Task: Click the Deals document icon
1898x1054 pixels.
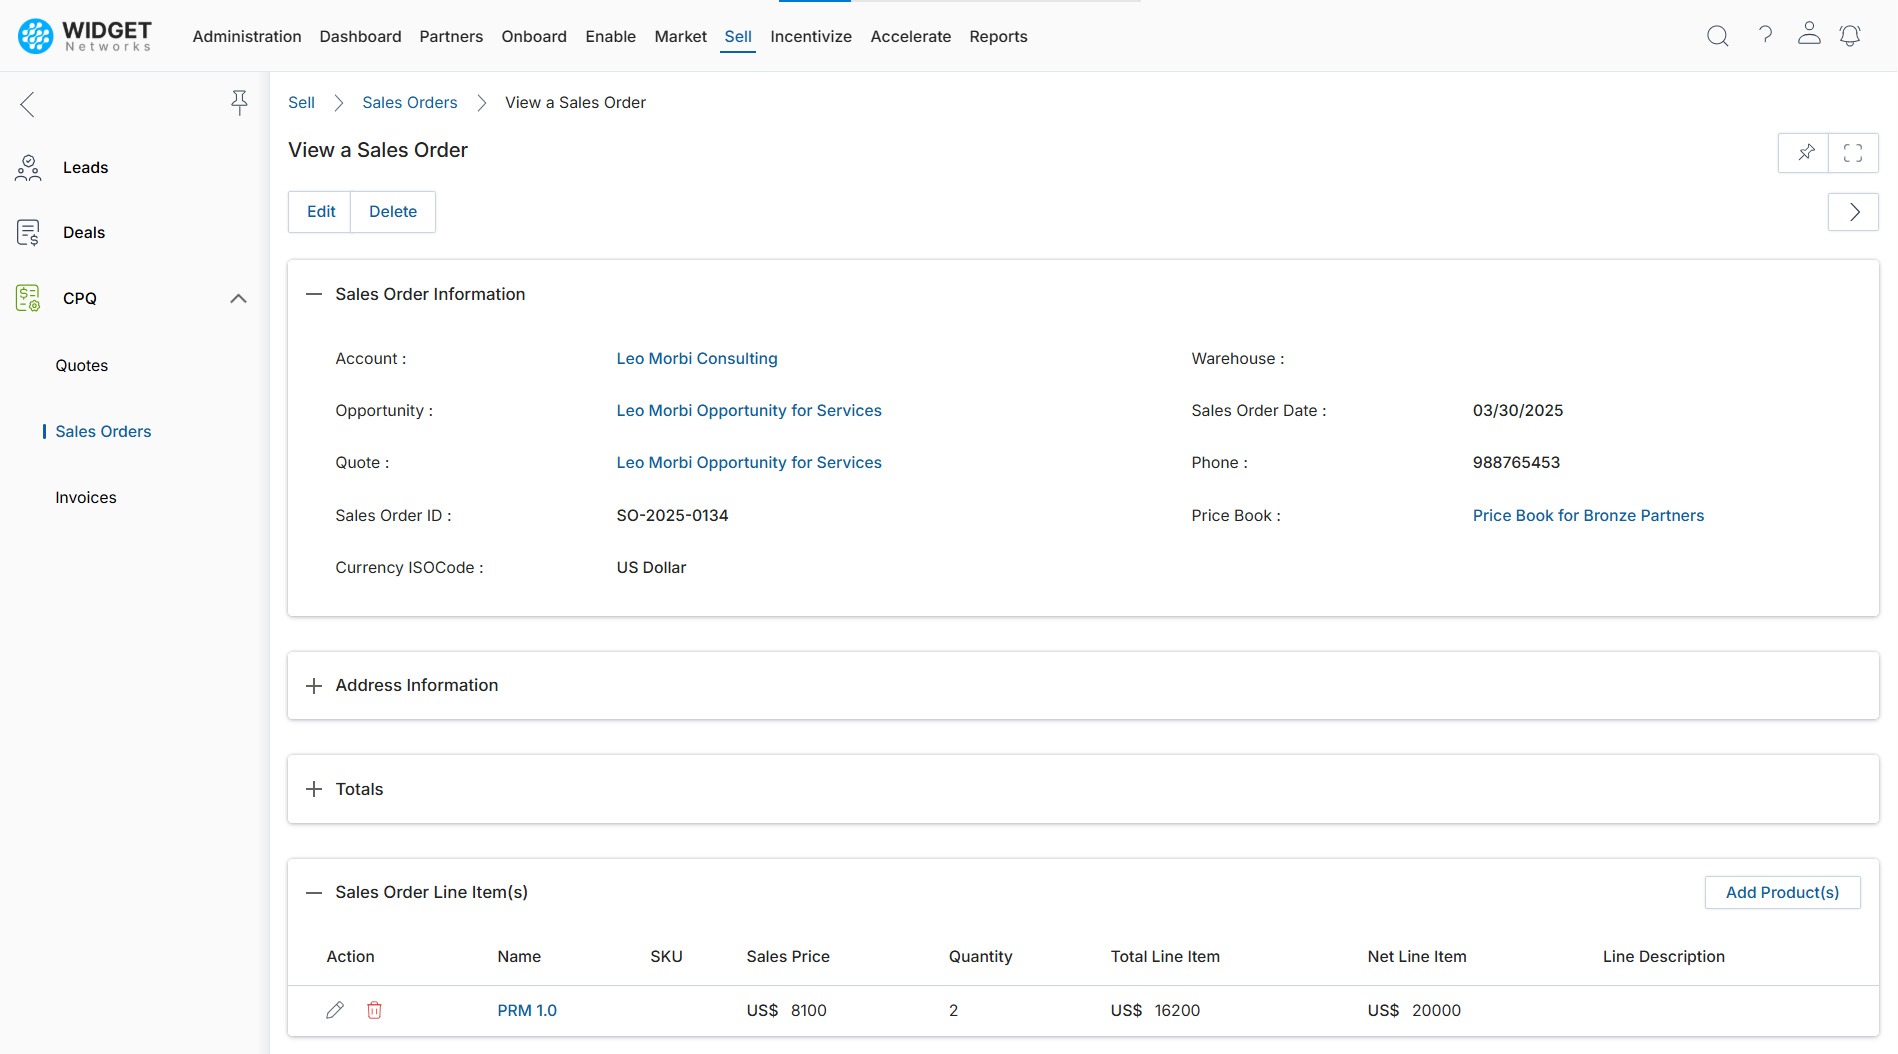Action: click(28, 232)
